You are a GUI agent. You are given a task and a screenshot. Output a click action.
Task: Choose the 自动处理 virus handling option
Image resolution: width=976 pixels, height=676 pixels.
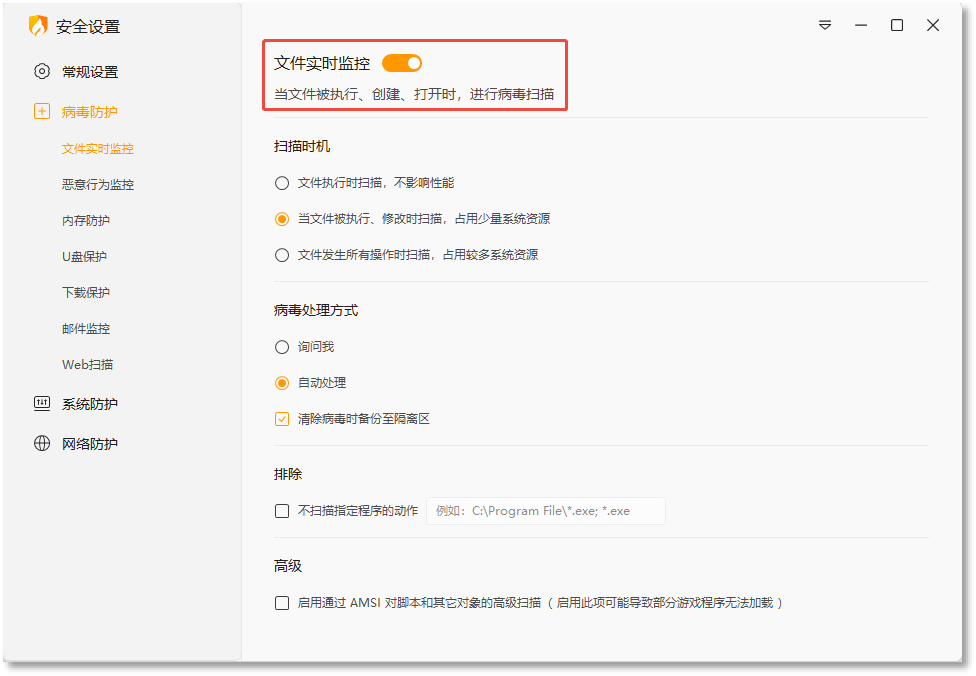[x=282, y=383]
